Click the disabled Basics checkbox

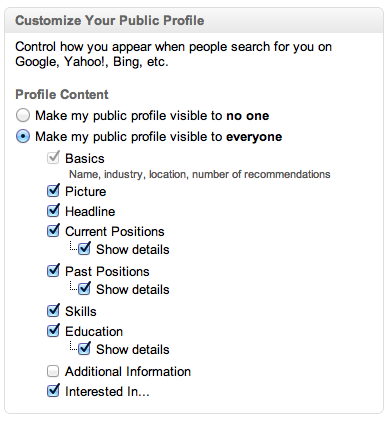53,157
